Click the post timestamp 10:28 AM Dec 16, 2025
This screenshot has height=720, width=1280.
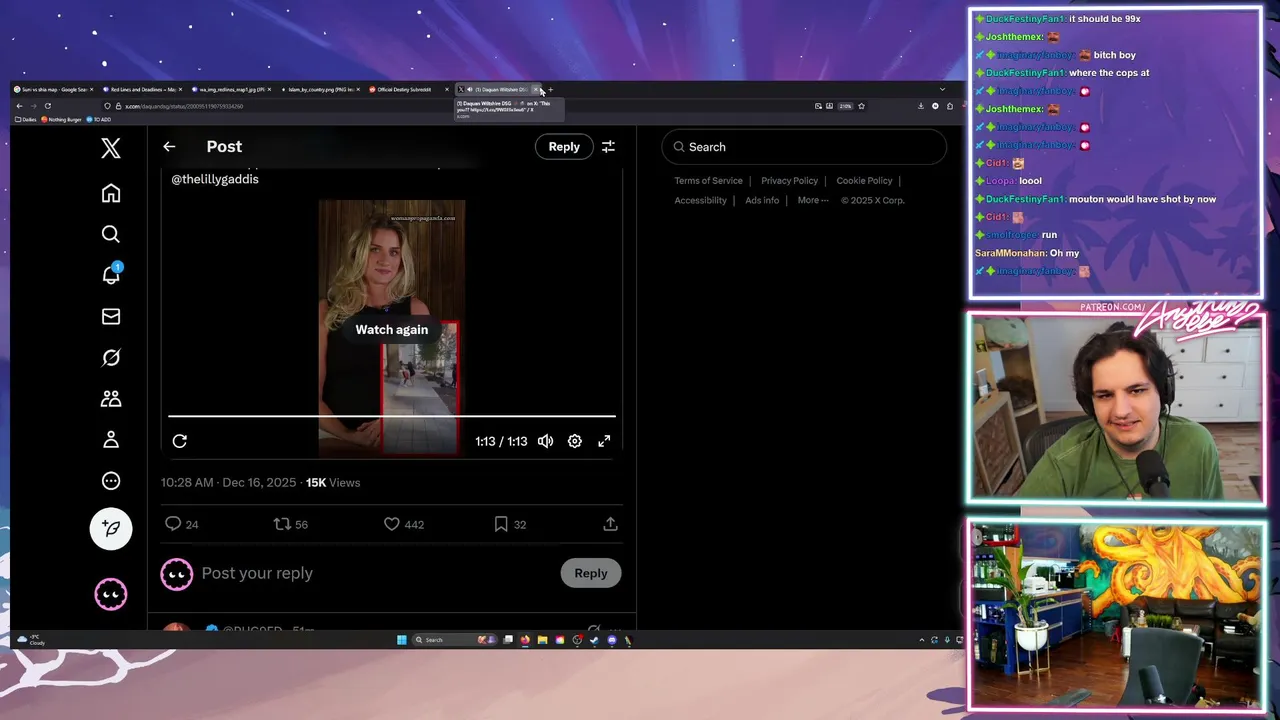coord(228,482)
